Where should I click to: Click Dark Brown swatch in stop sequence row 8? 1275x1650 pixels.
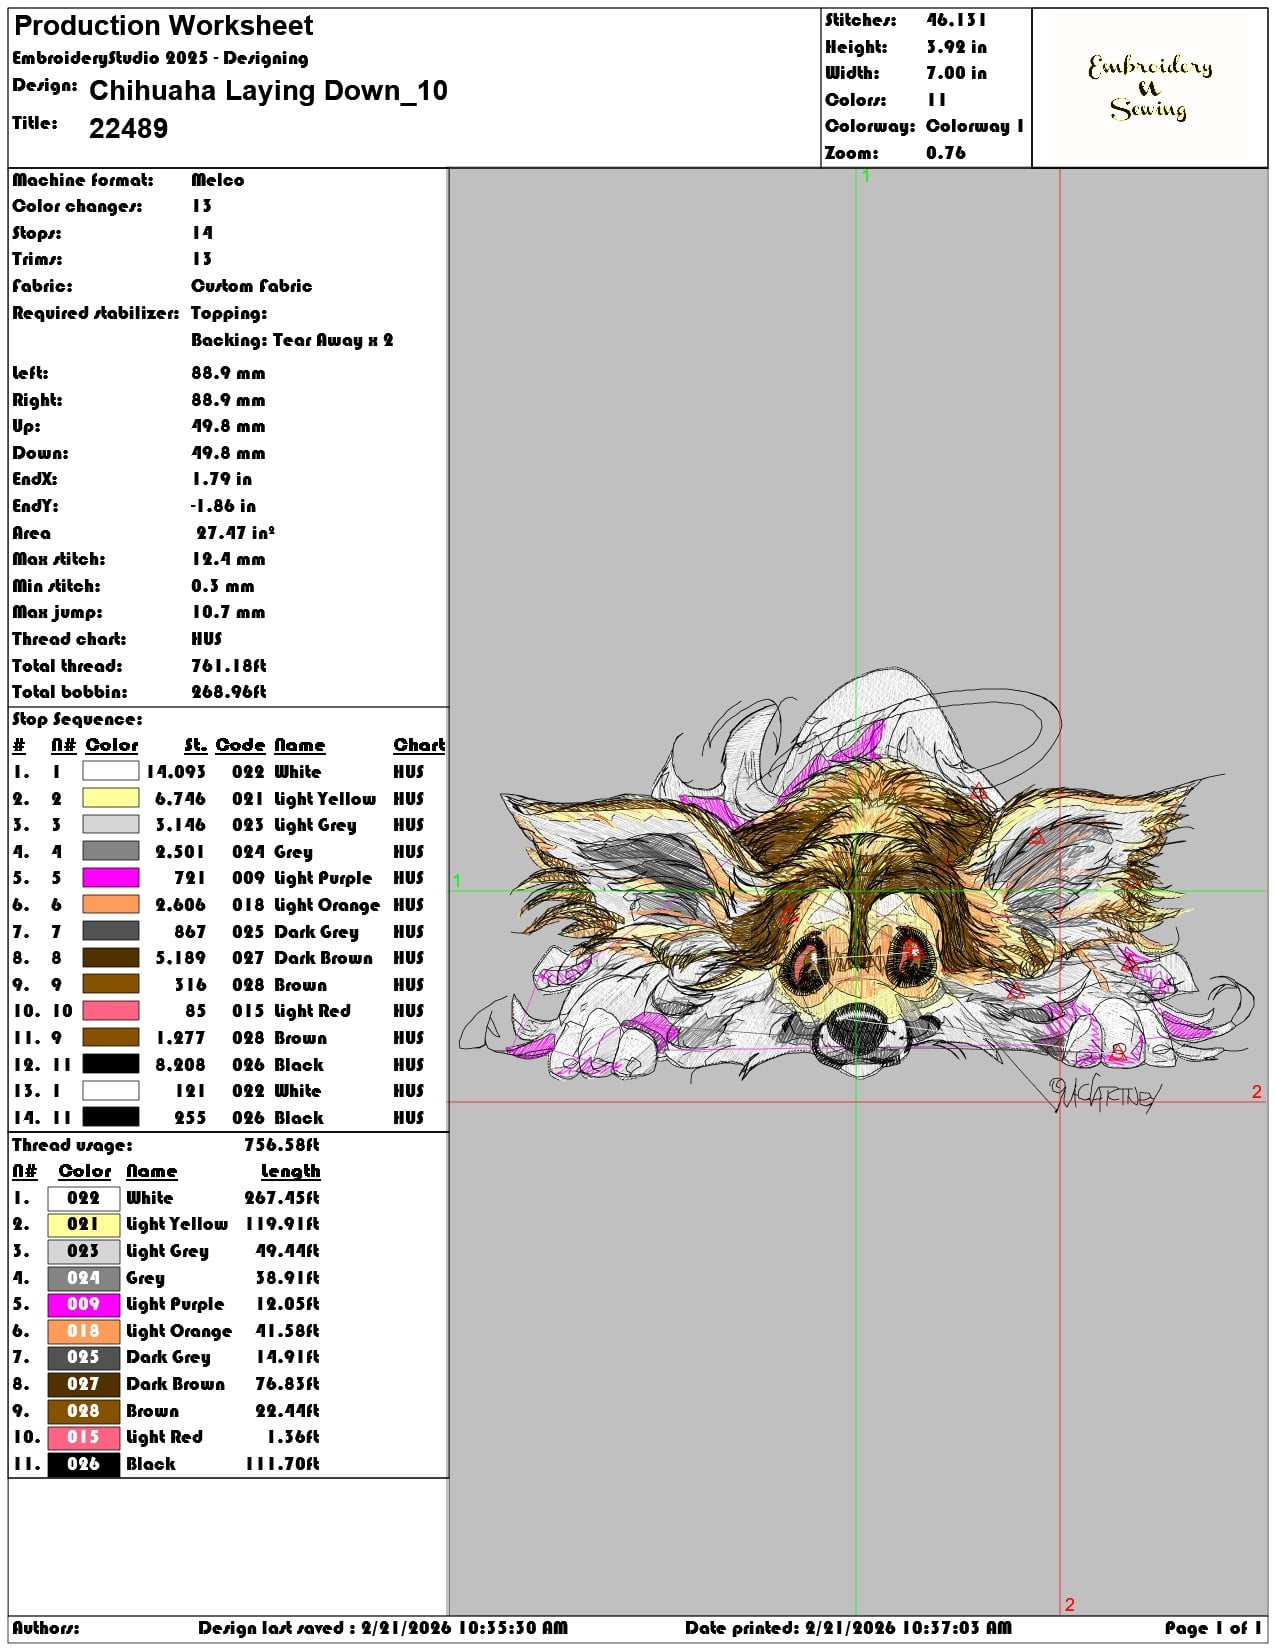click(x=110, y=958)
